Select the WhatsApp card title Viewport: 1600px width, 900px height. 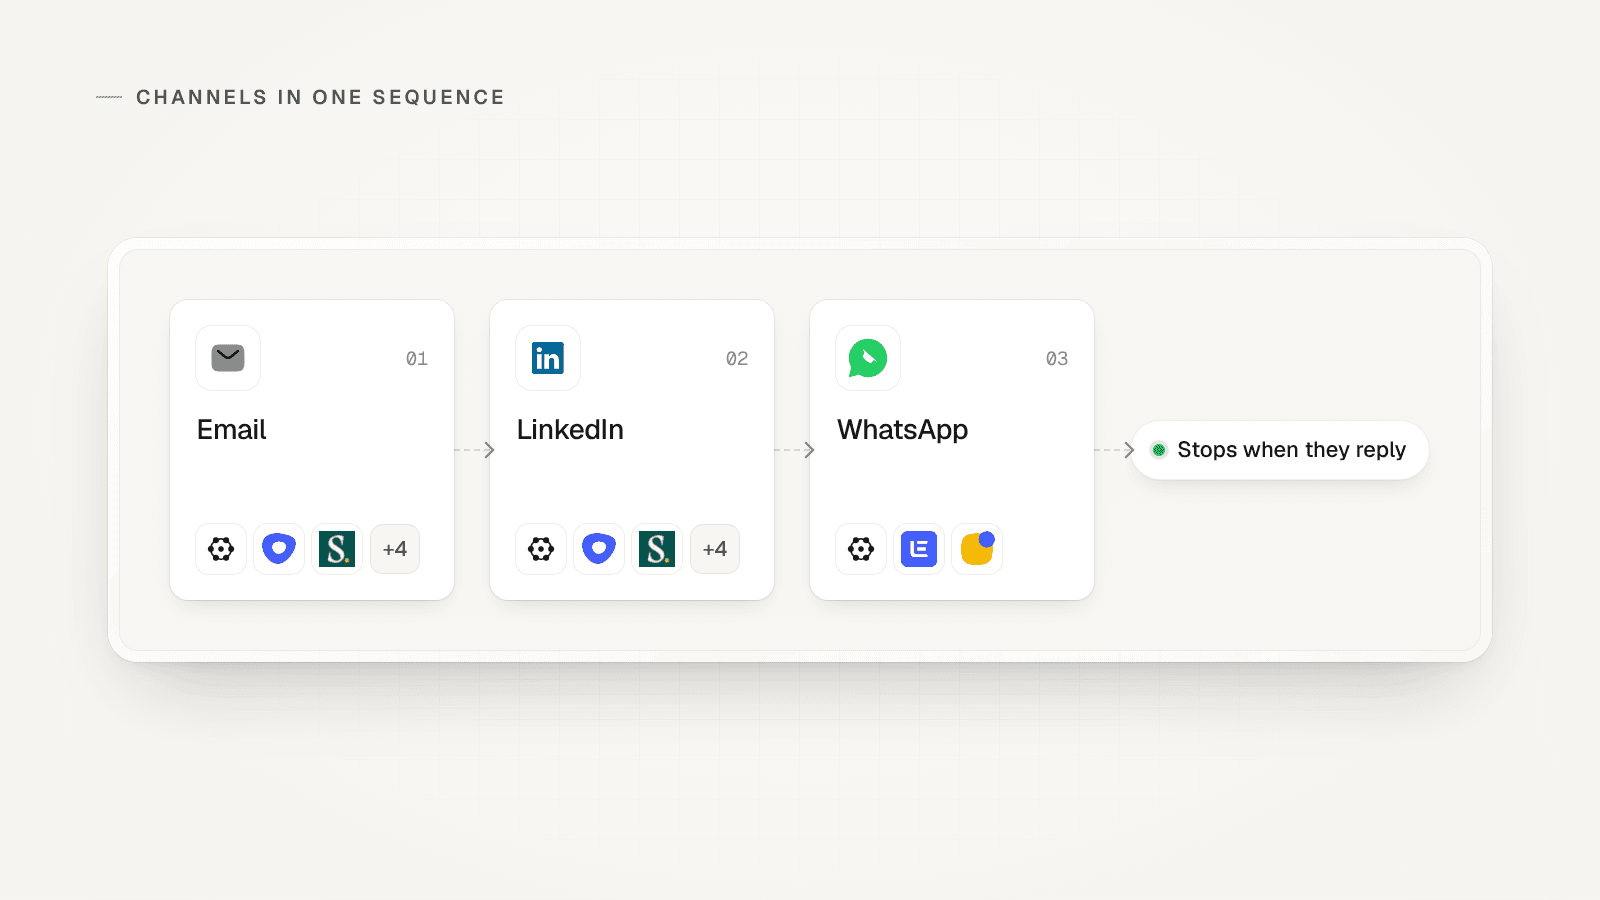point(903,430)
